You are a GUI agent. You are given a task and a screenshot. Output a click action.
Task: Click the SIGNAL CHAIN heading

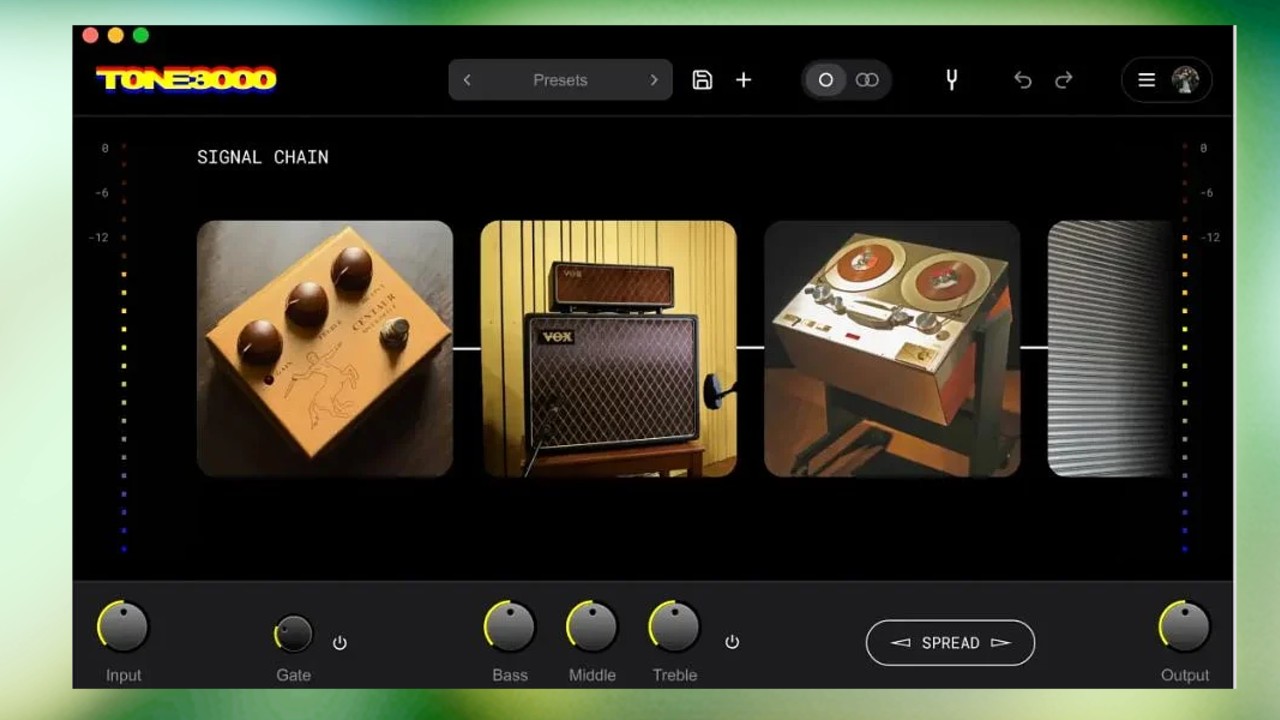click(263, 157)
